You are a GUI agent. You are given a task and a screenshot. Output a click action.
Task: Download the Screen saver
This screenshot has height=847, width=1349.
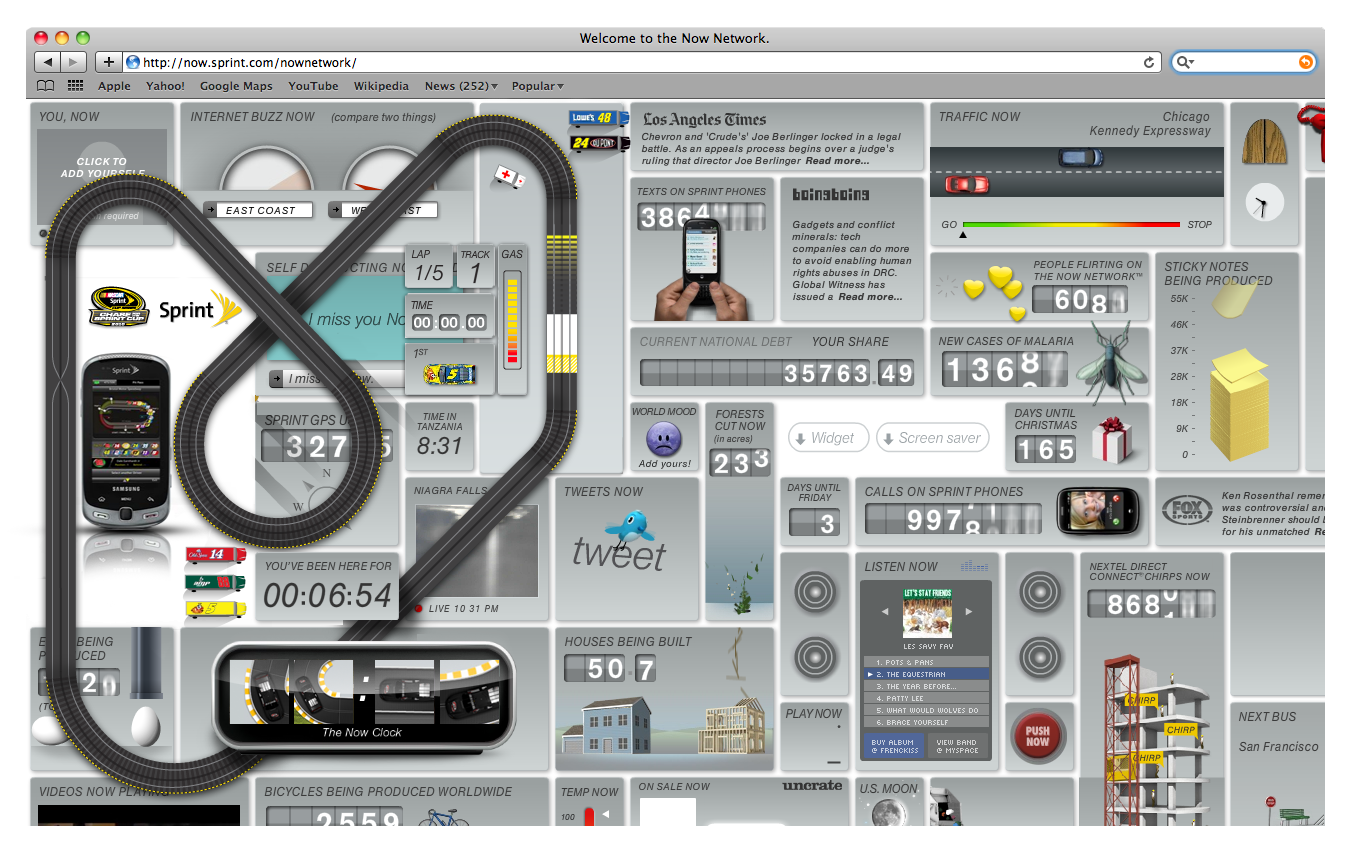click(x=932, y=438)
